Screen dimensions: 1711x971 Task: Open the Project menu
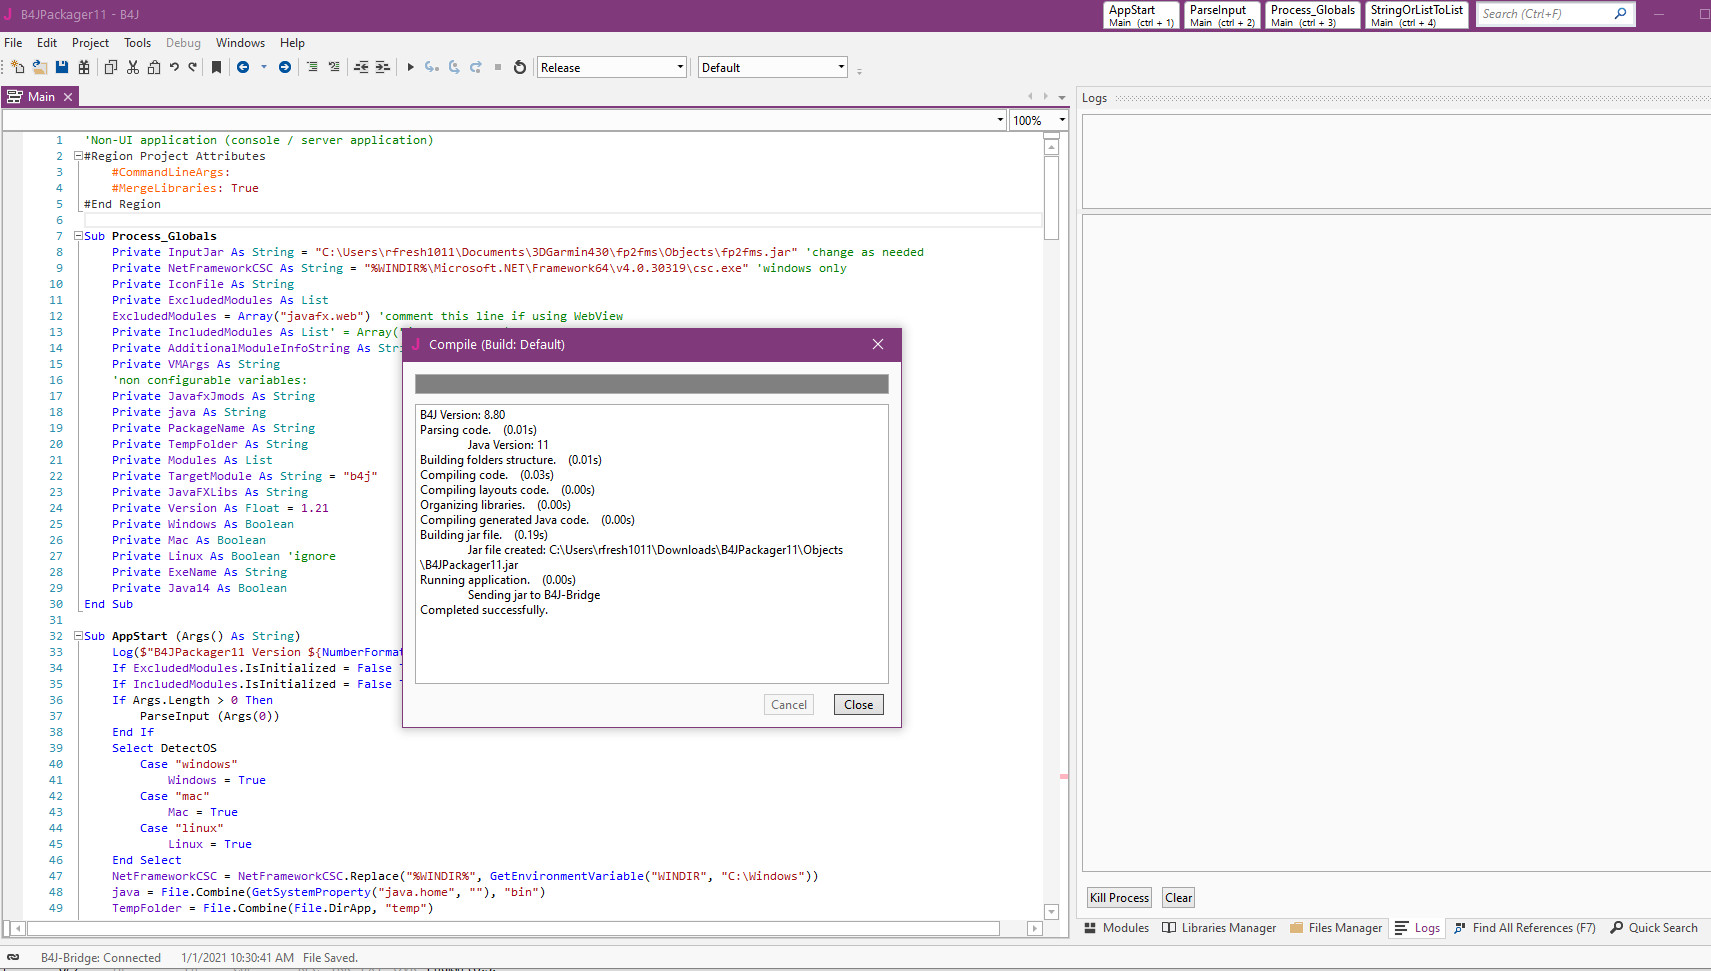(90, 43)
